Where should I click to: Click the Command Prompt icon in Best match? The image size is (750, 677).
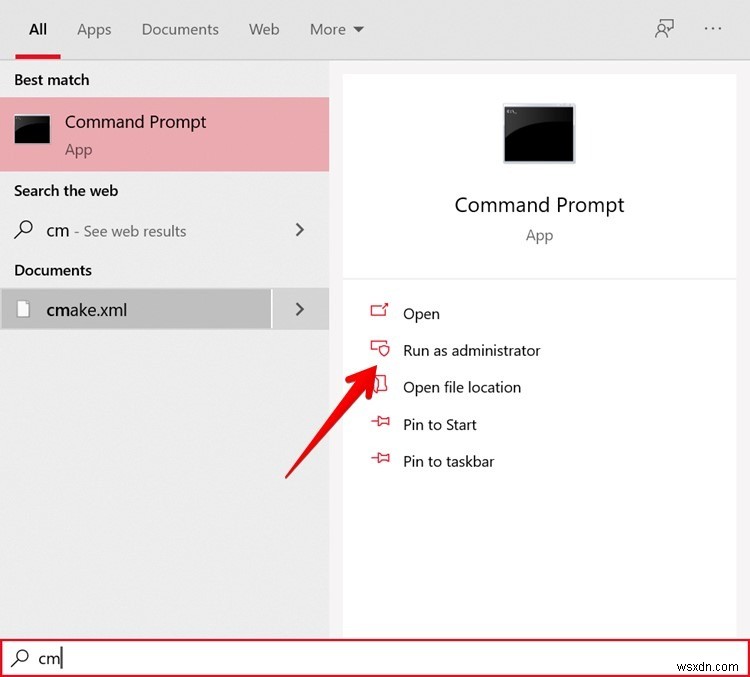click(x=32, y=129)
